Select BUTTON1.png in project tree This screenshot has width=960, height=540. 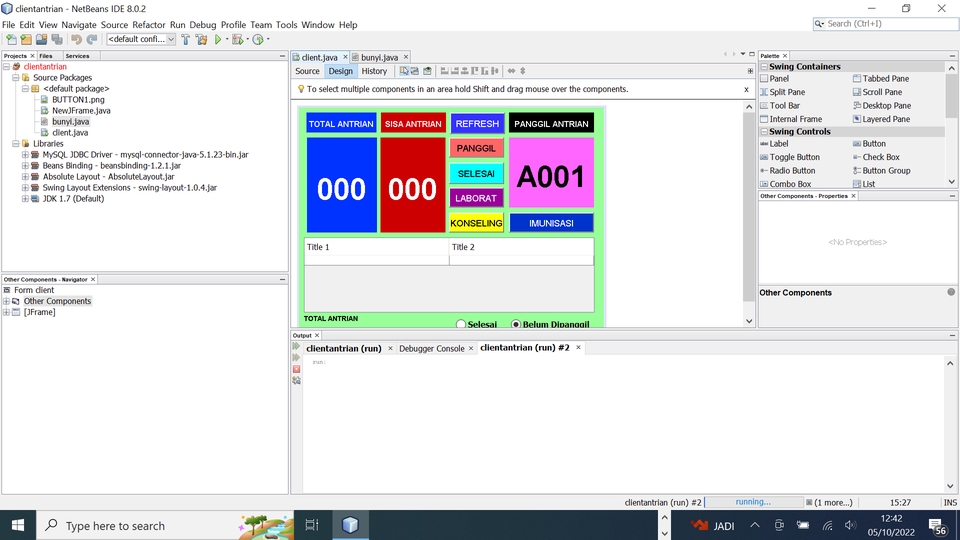(78, 100)
